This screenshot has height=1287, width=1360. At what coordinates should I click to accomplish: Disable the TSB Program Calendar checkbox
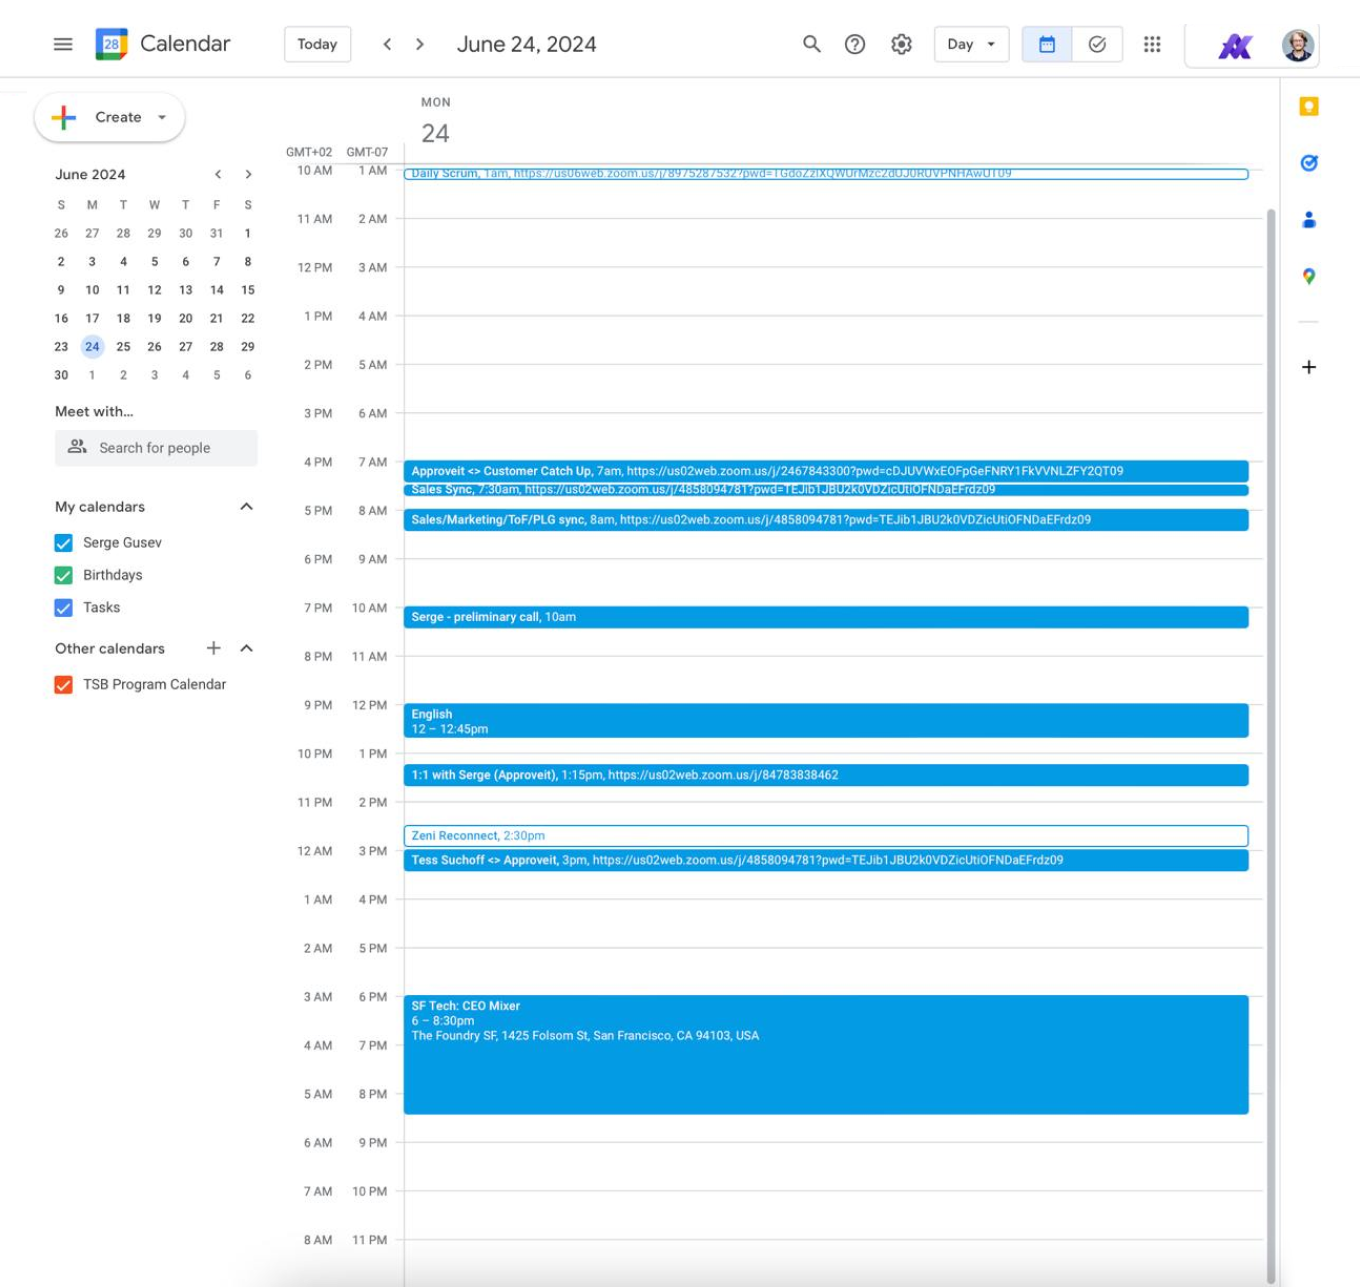64,685
